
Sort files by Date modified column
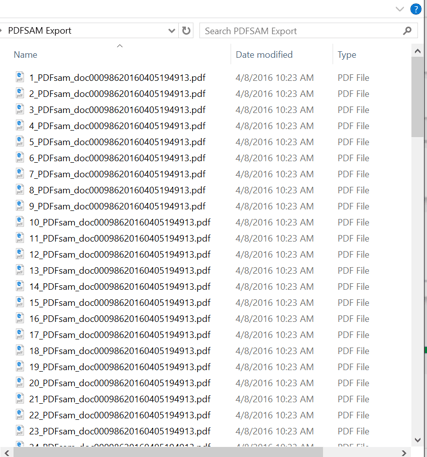tap(264, 55)
